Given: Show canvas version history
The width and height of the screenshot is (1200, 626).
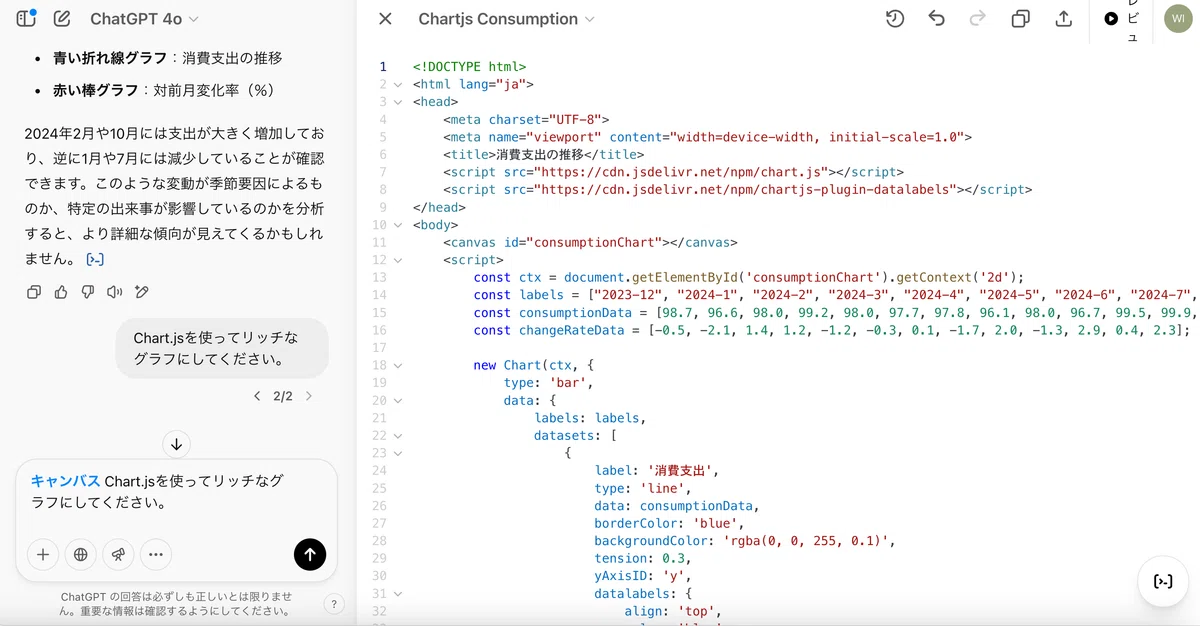Looking at the screenshot, I should [895, 19].
